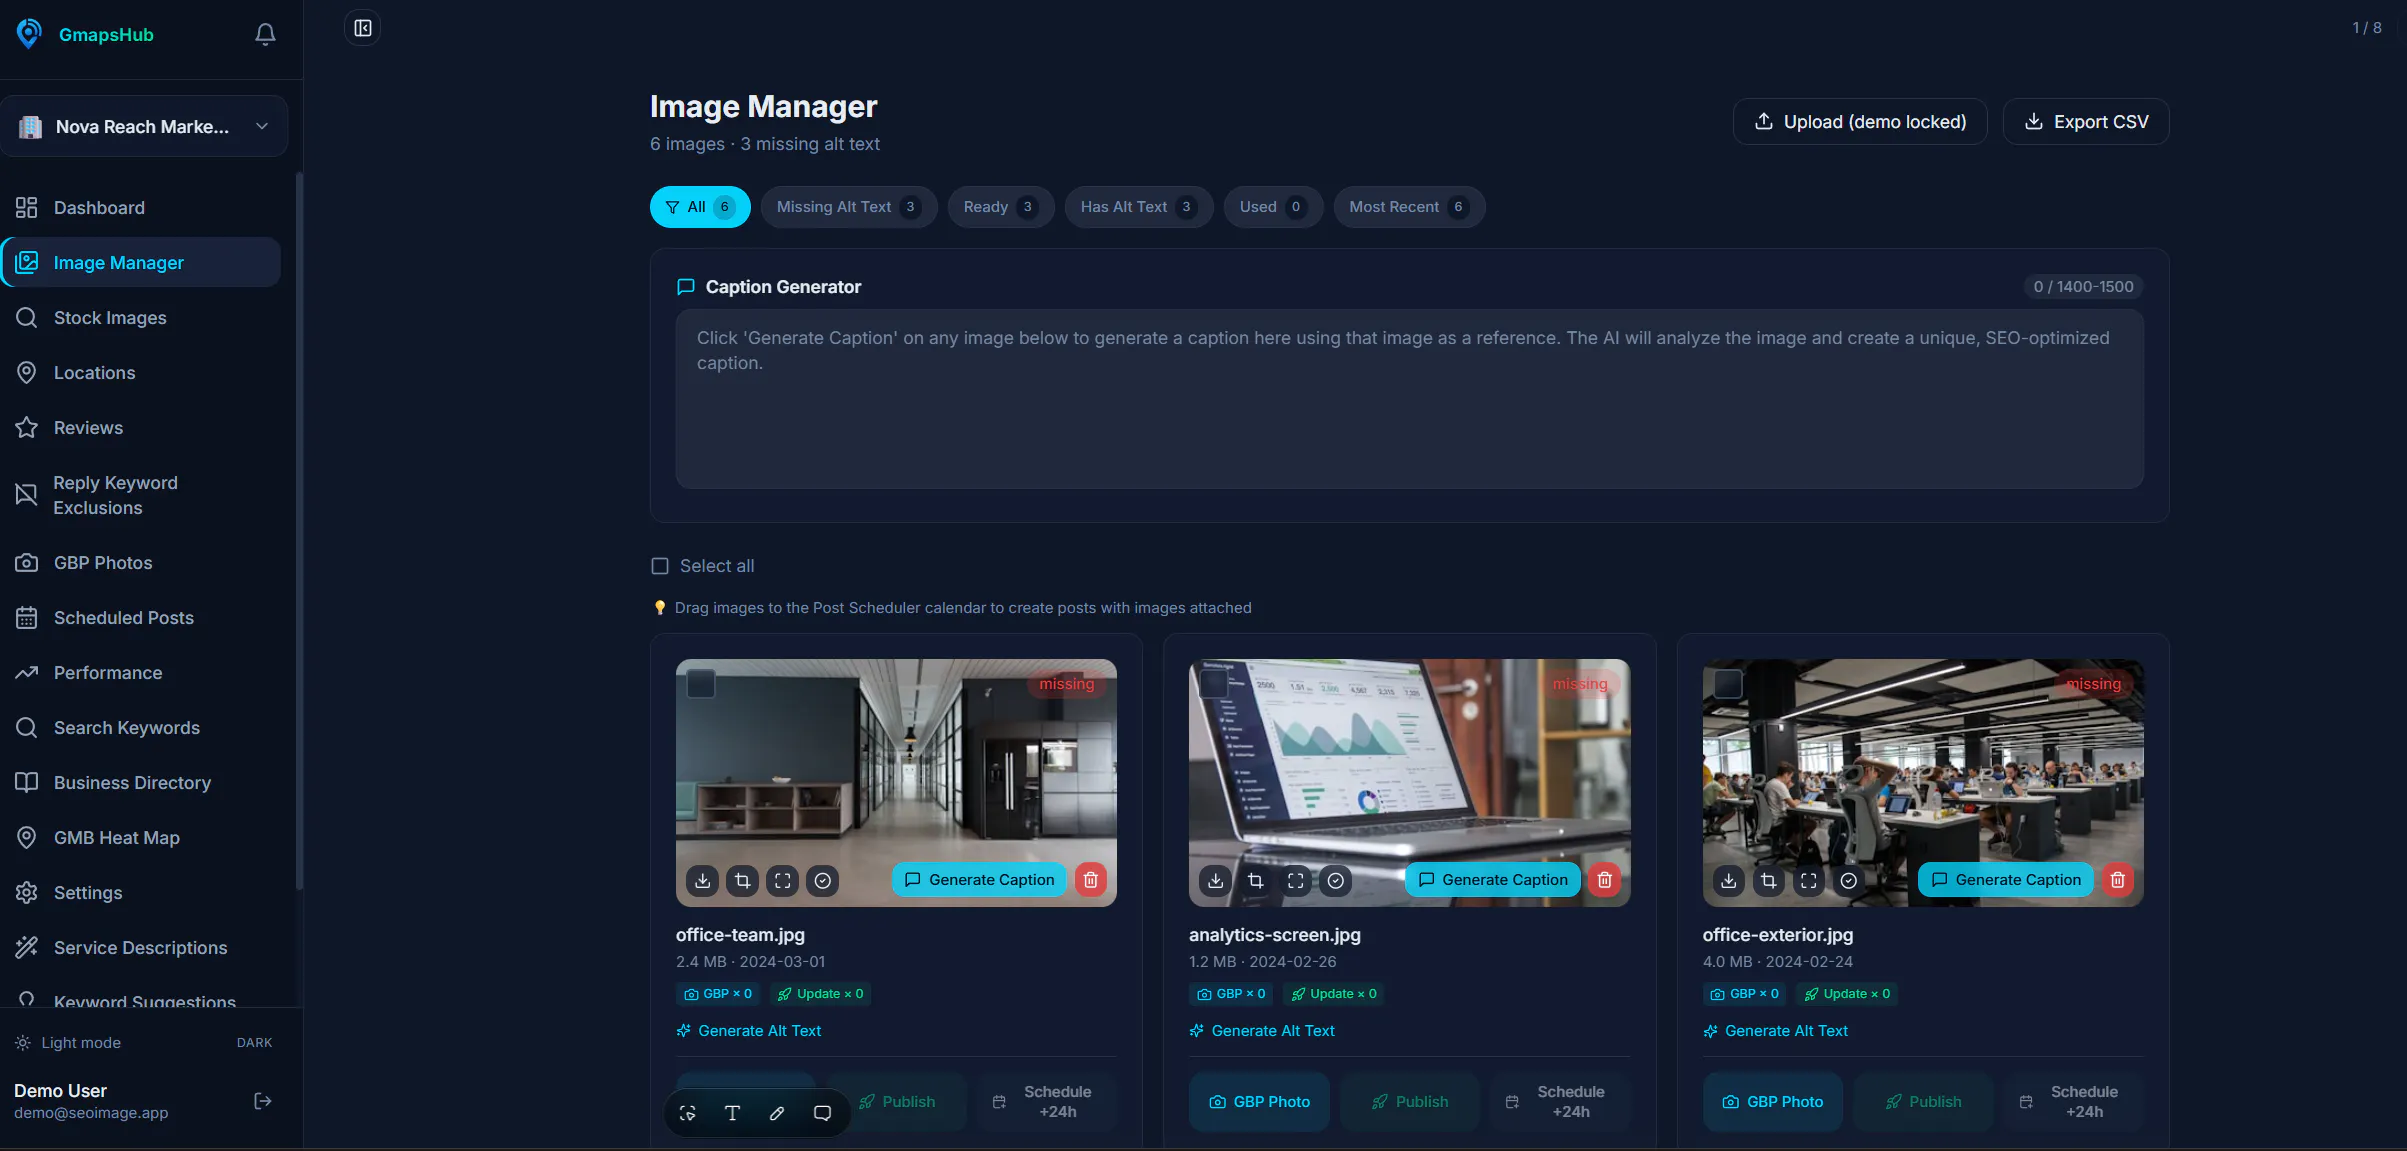Filter by Missing Alt Text

click(849, 207)
